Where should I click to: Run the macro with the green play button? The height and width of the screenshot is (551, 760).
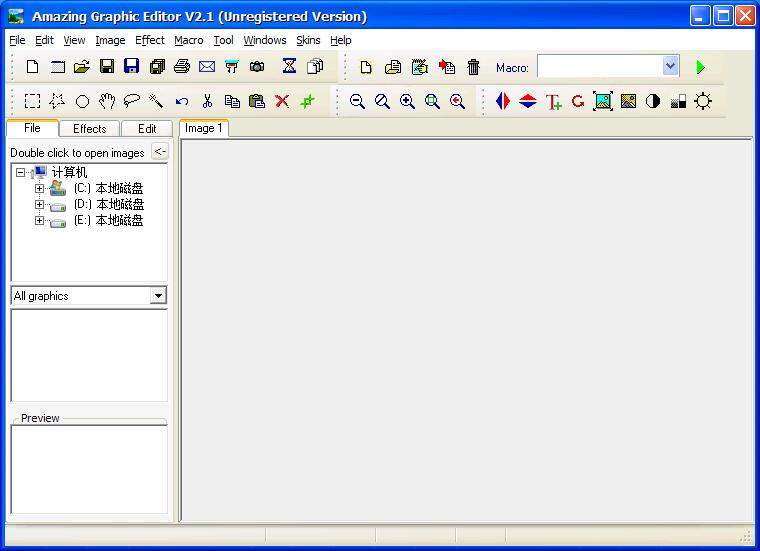700,67
